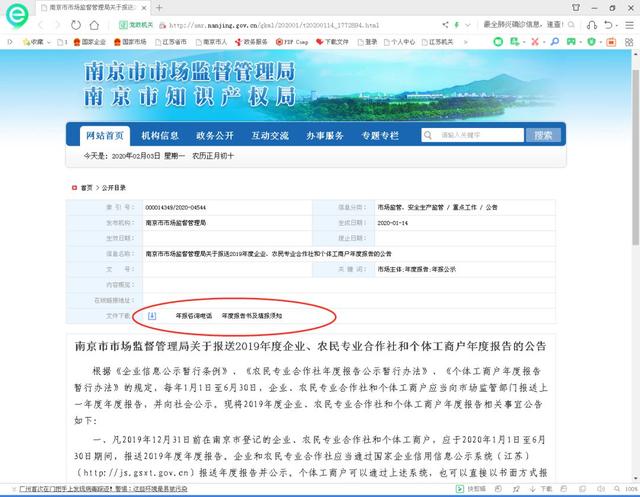
Task: Click the magnifier in browser search box
Action: 571,25
